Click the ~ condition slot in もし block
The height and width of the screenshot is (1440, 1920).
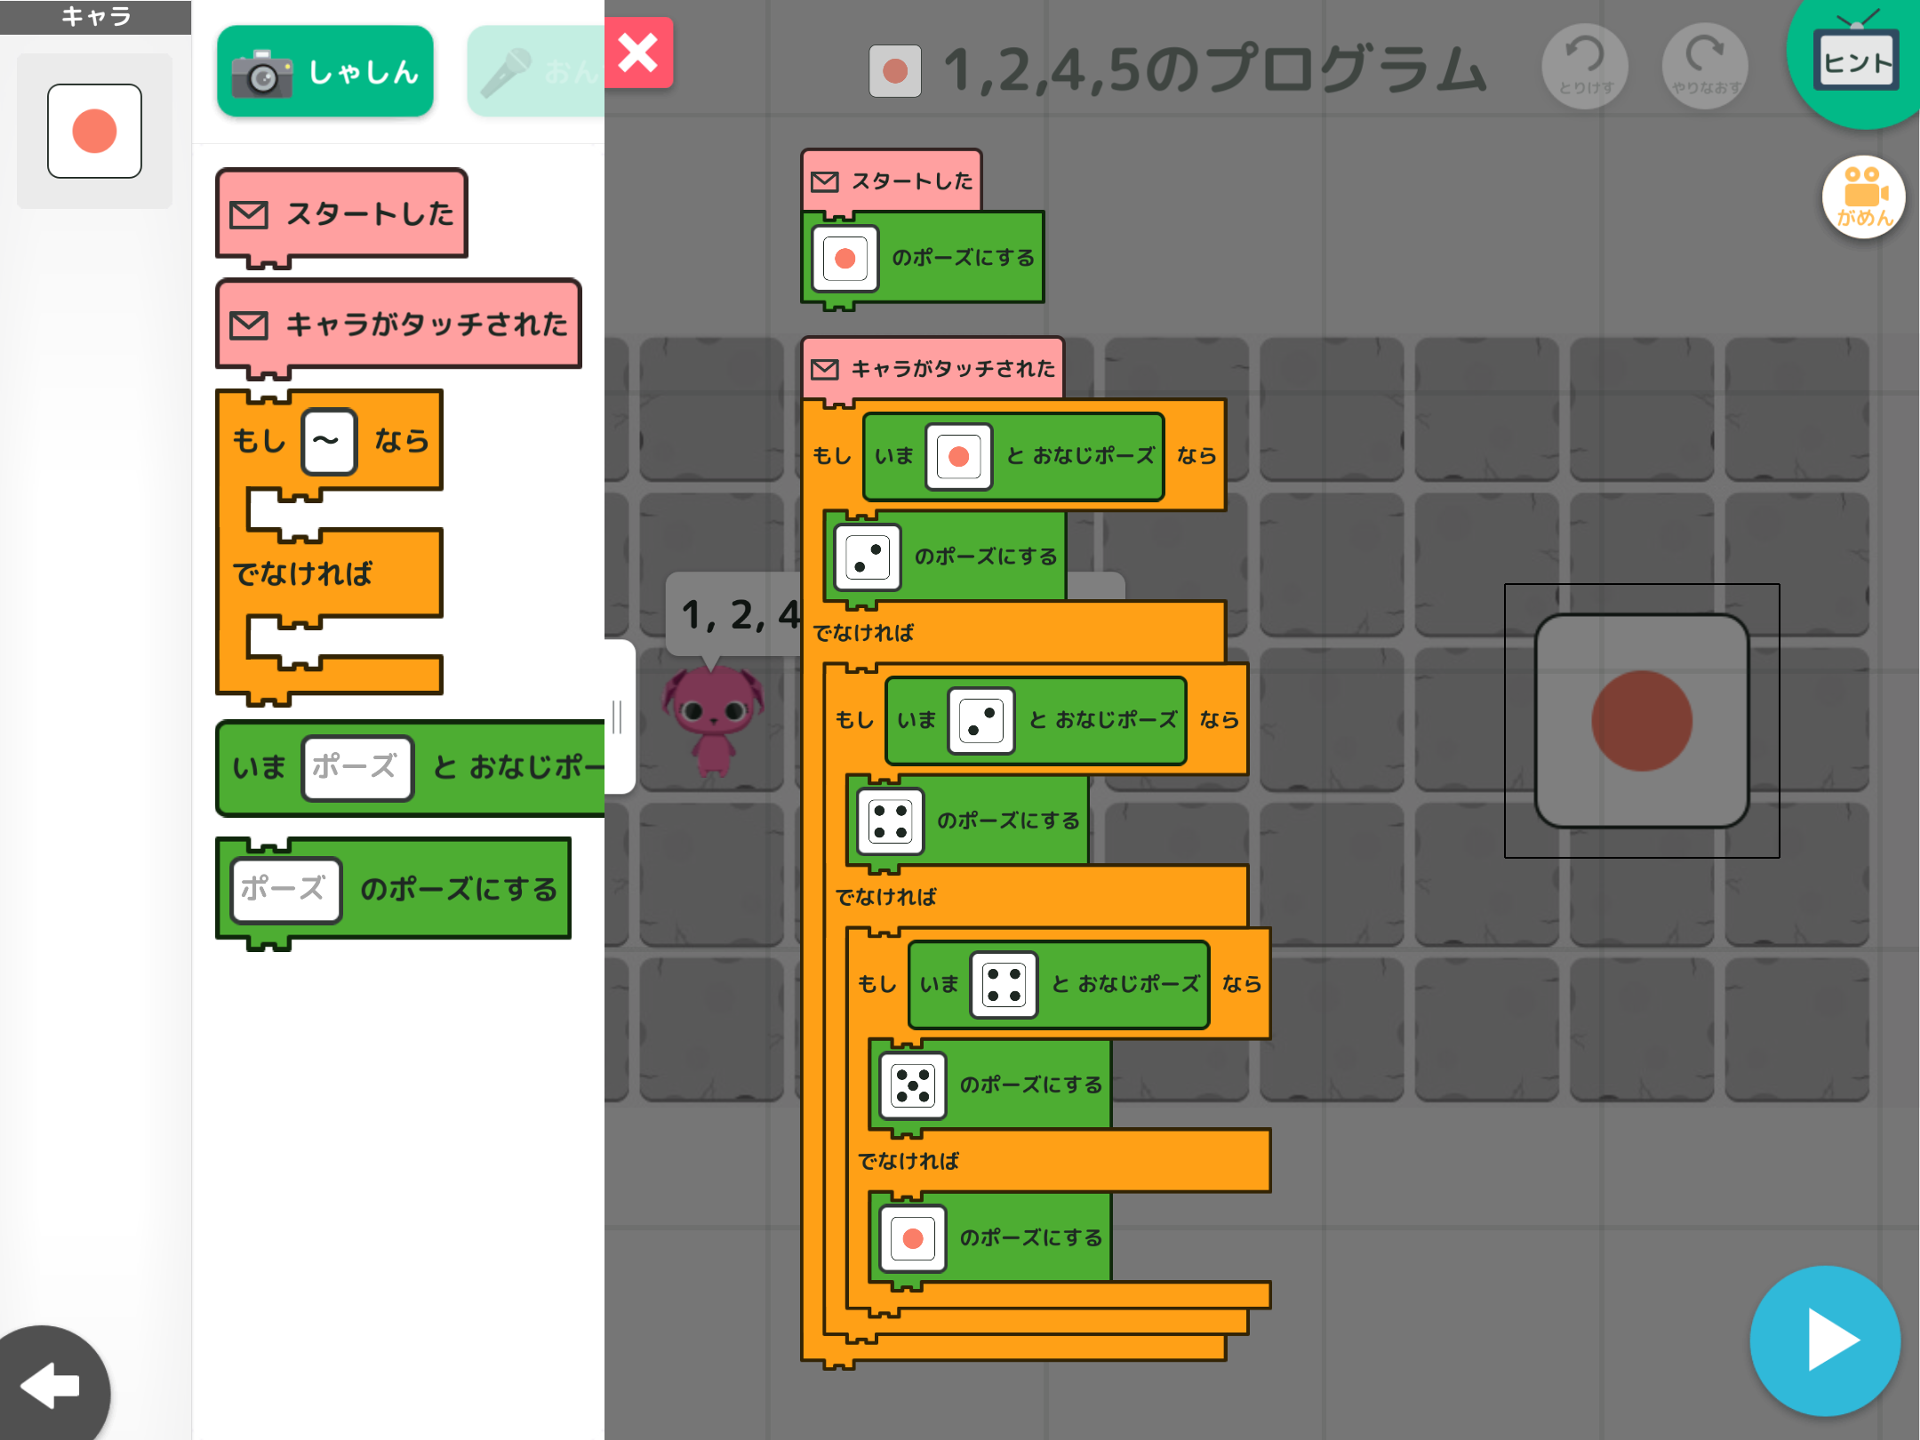[328, 441]
